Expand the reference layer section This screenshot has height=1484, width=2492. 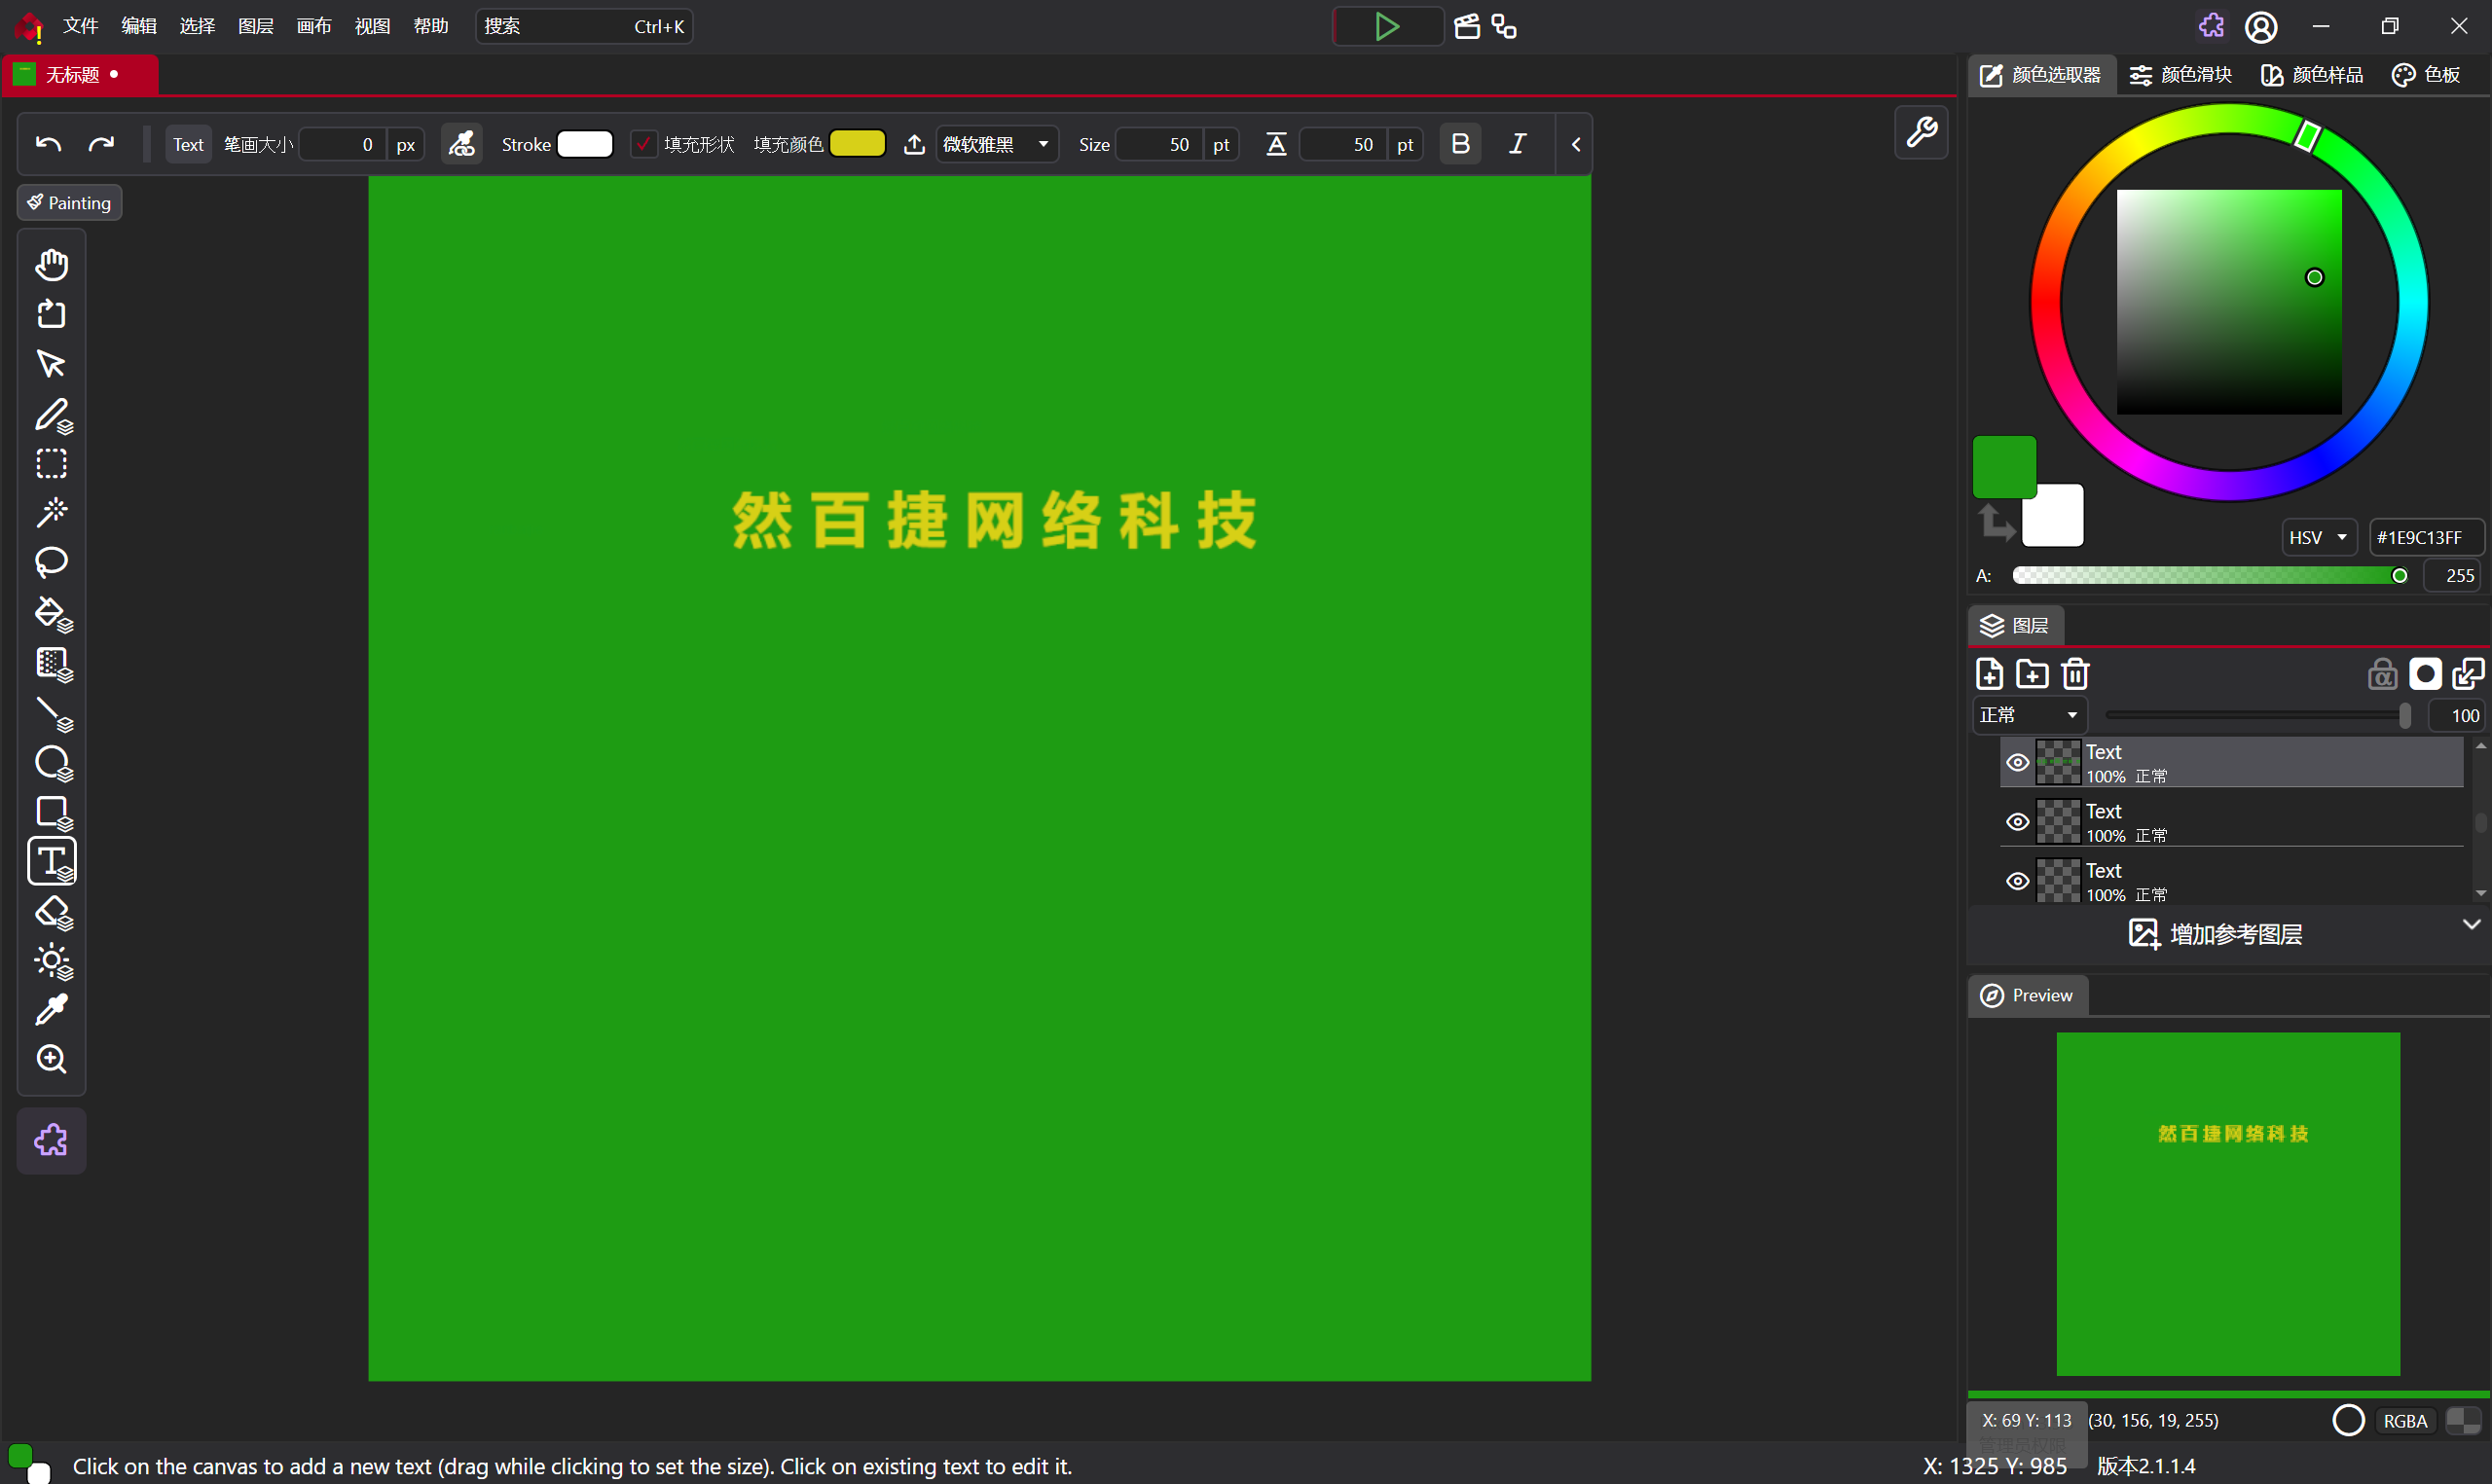[x=2471, y=924]
